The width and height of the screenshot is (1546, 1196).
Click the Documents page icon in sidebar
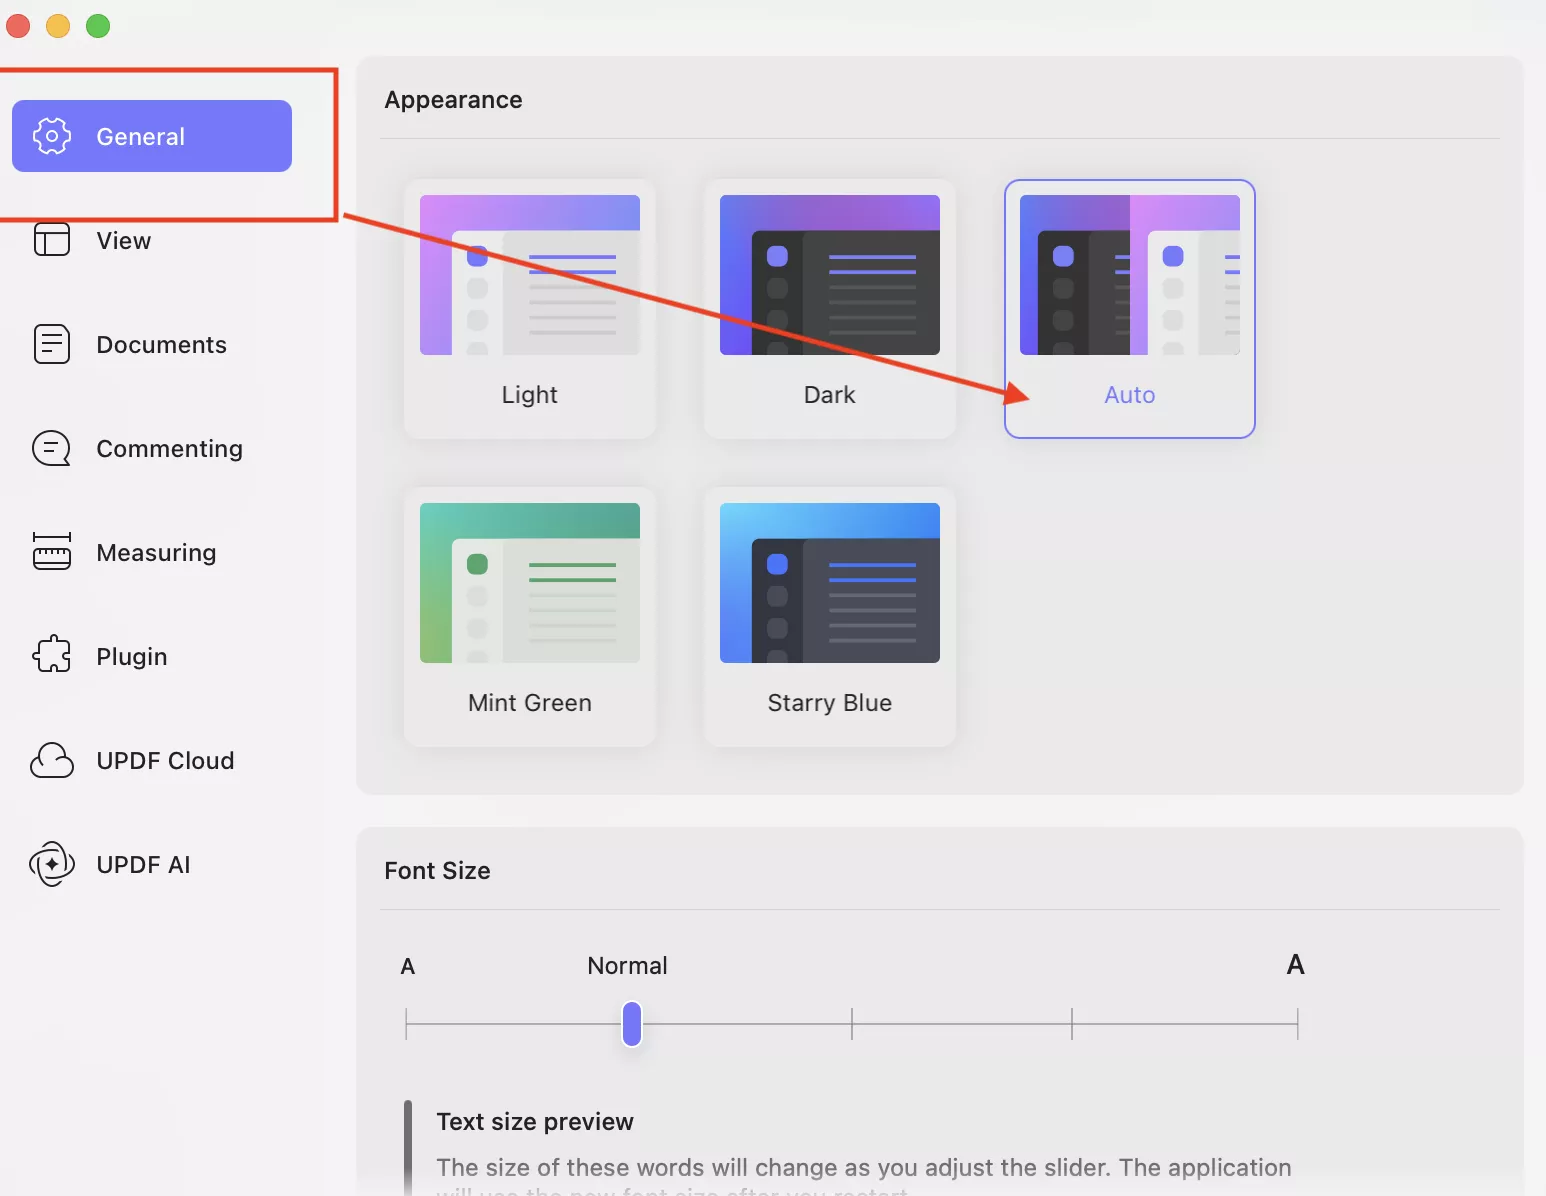tap(52, 344)
